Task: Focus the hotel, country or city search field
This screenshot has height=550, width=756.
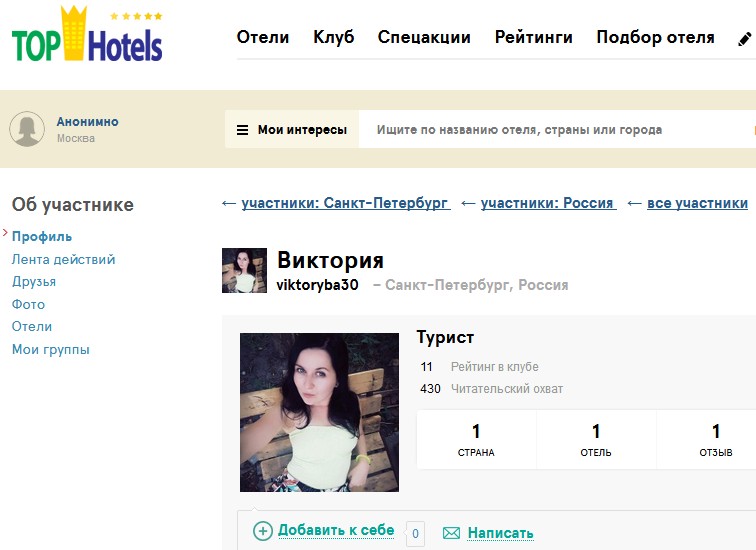Action: pyautogui.click(x=557, y=129)
